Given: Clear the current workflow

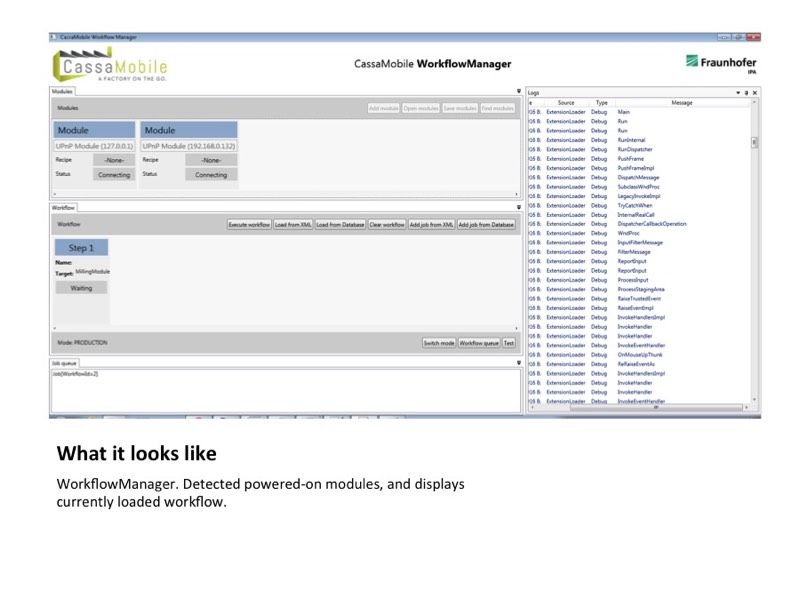Looking at the screenshot, I should [387, 225].
